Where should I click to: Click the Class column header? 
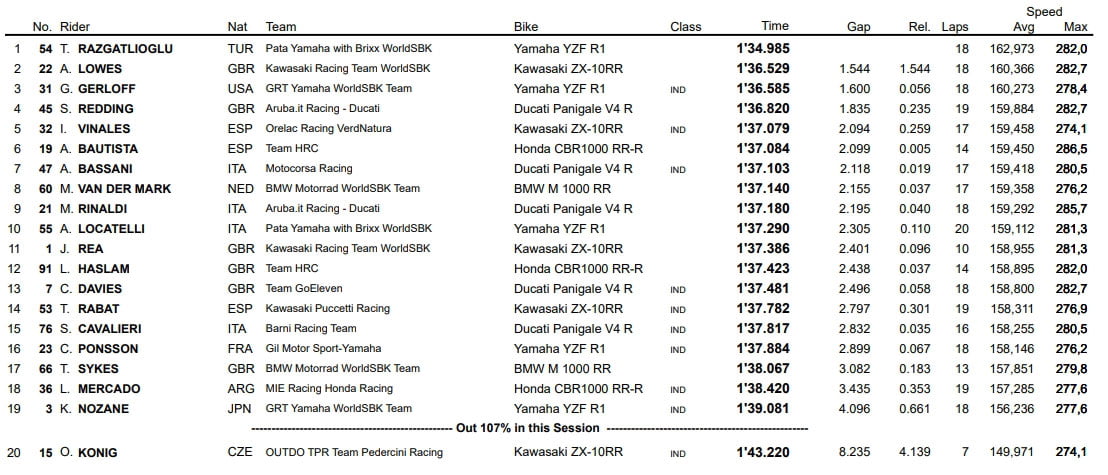pyautogui.click(x=685, y=27)
